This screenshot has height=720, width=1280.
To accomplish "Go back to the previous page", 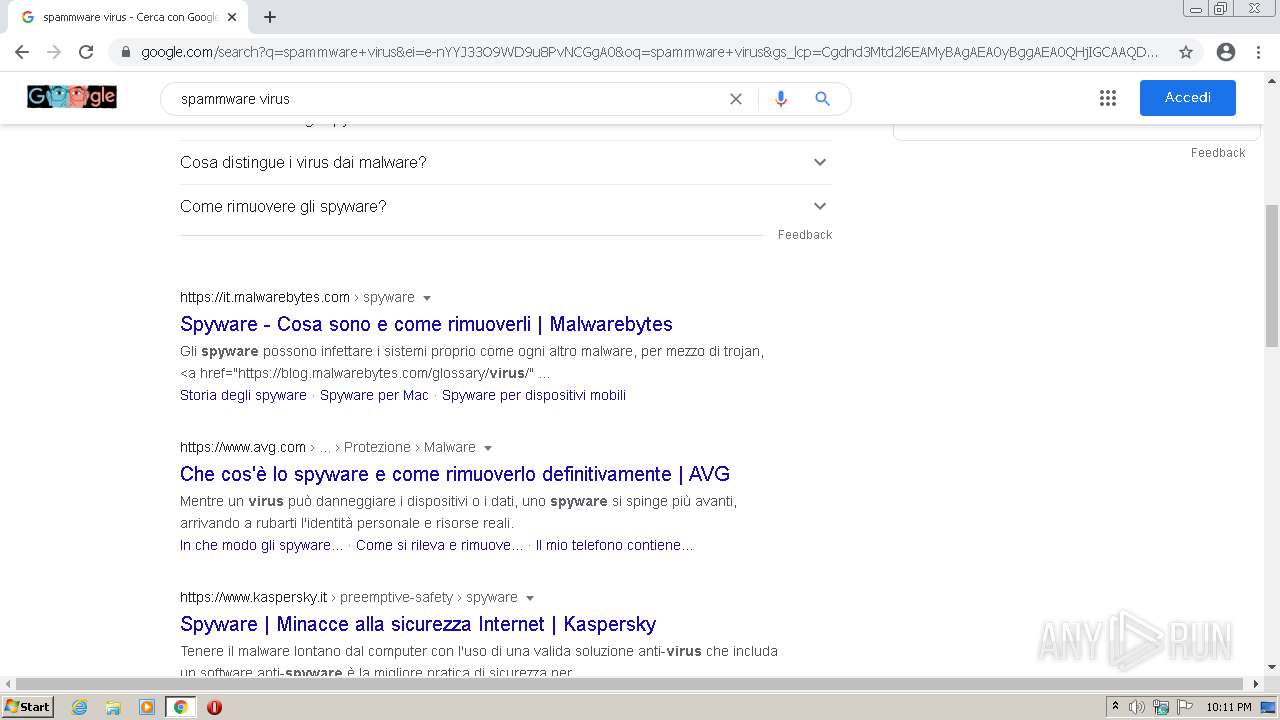I will click(22, 52).
